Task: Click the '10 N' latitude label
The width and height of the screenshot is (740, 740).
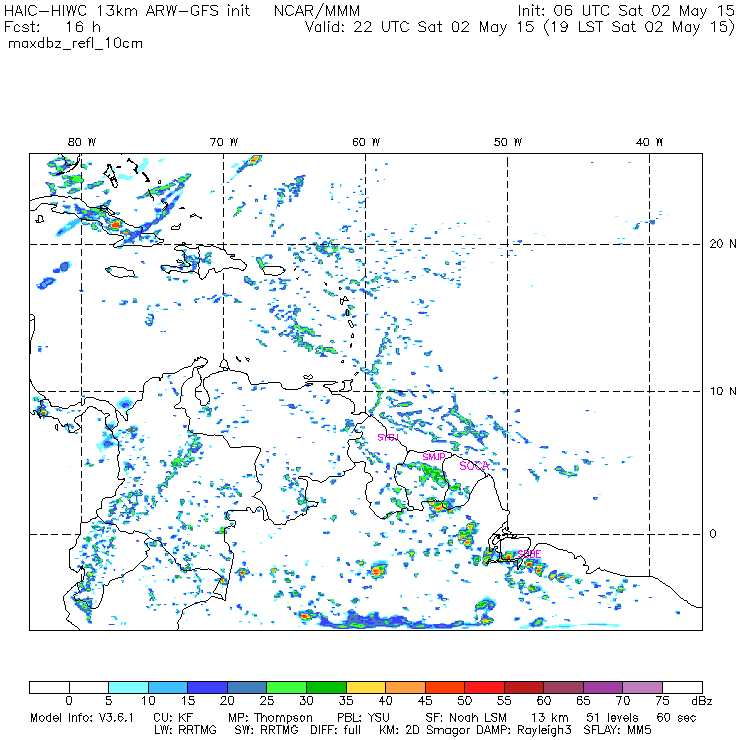Action: point(723,391)
